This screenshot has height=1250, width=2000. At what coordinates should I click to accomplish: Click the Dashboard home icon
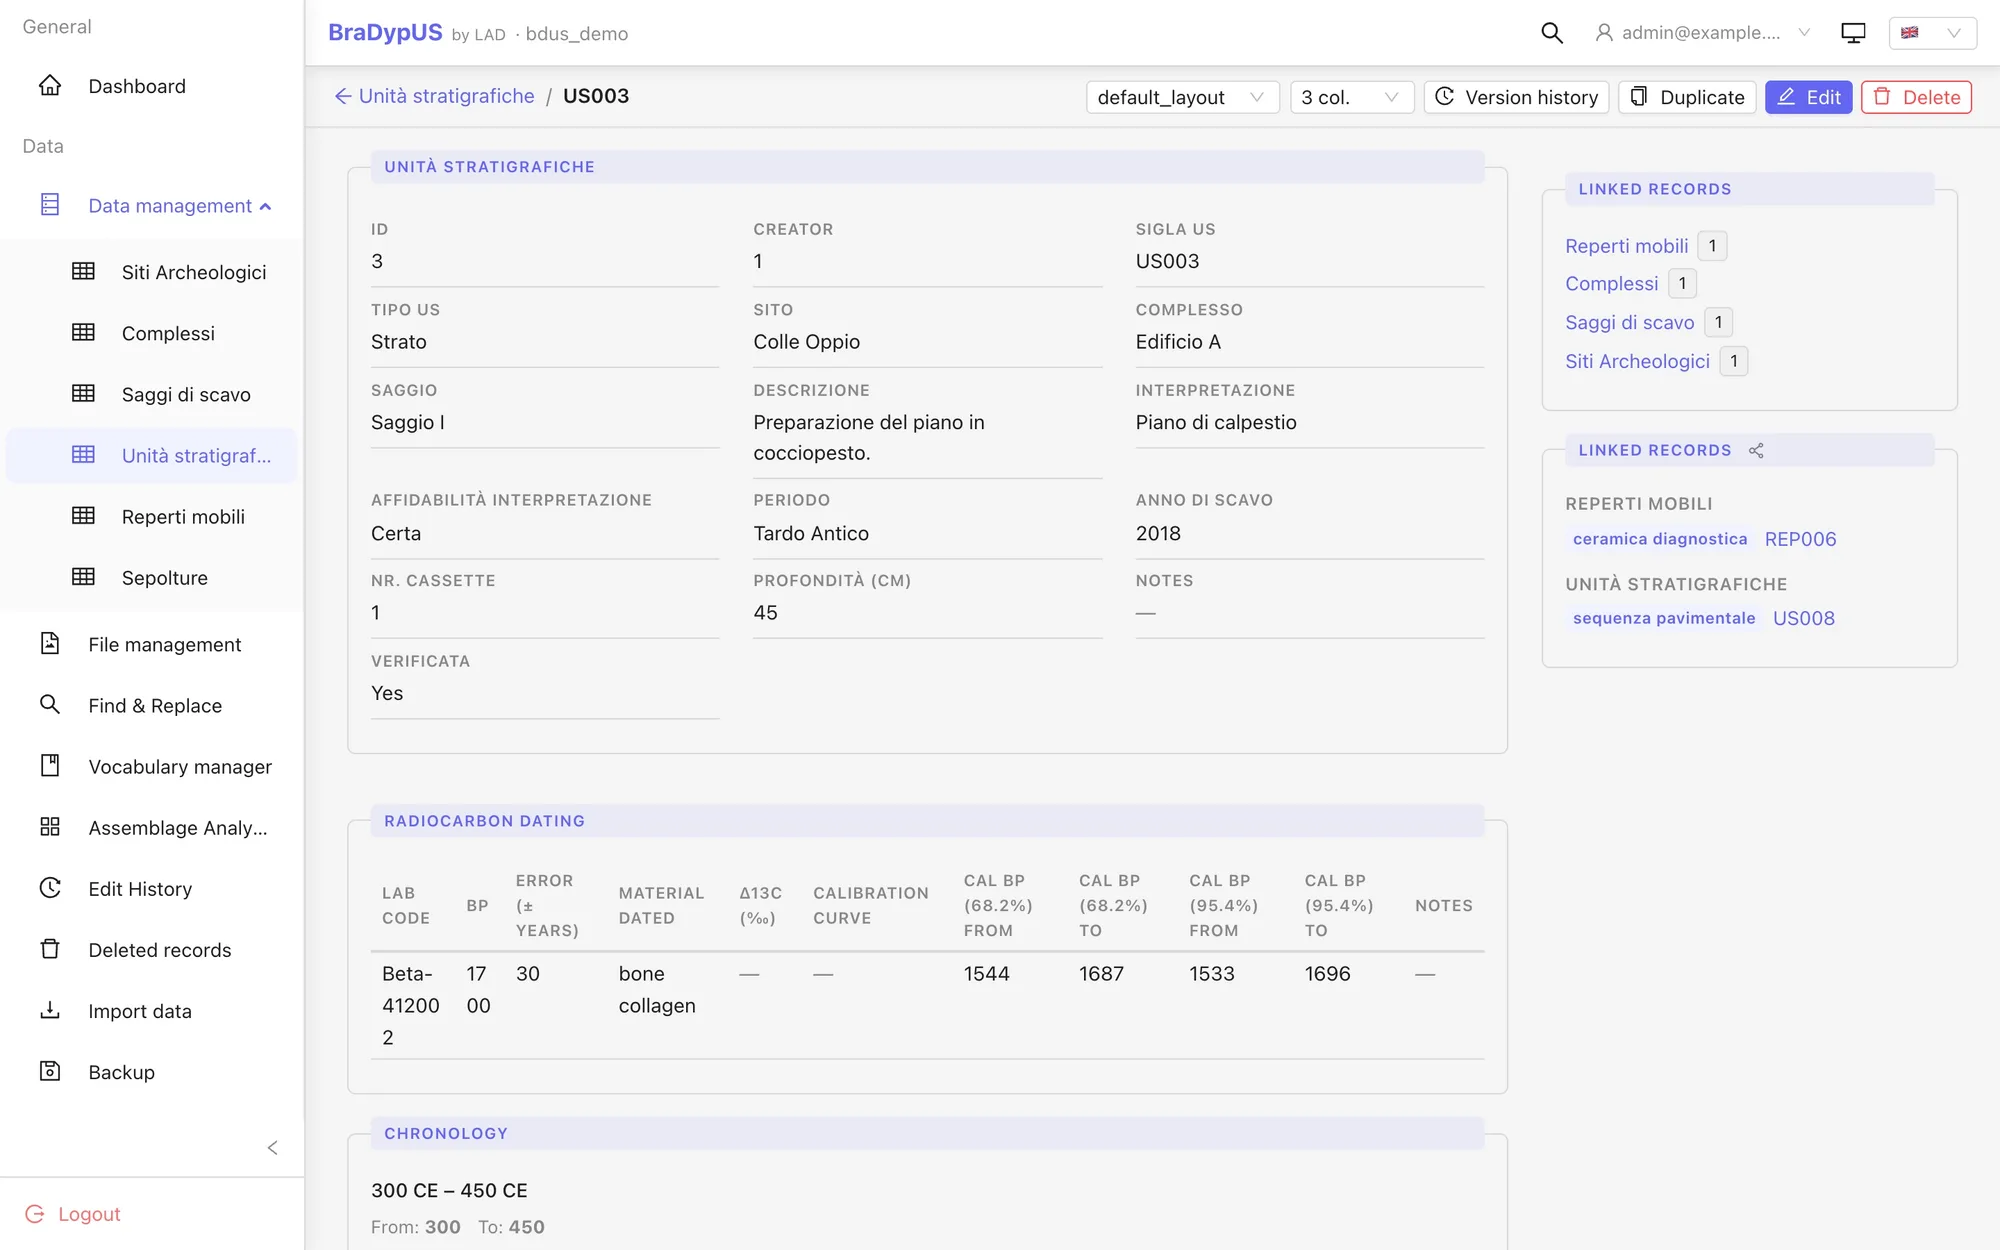point(50,86)
